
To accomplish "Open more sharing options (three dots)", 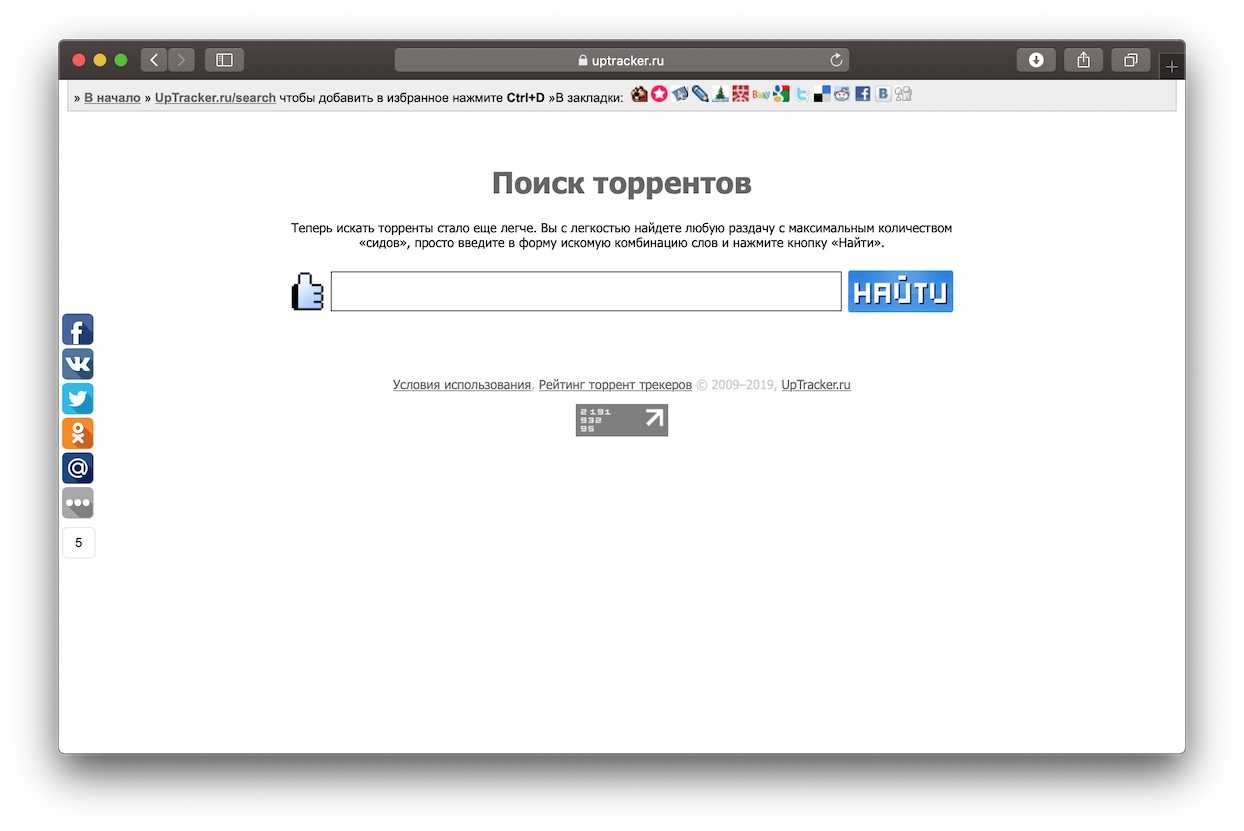I will (78, 503).
